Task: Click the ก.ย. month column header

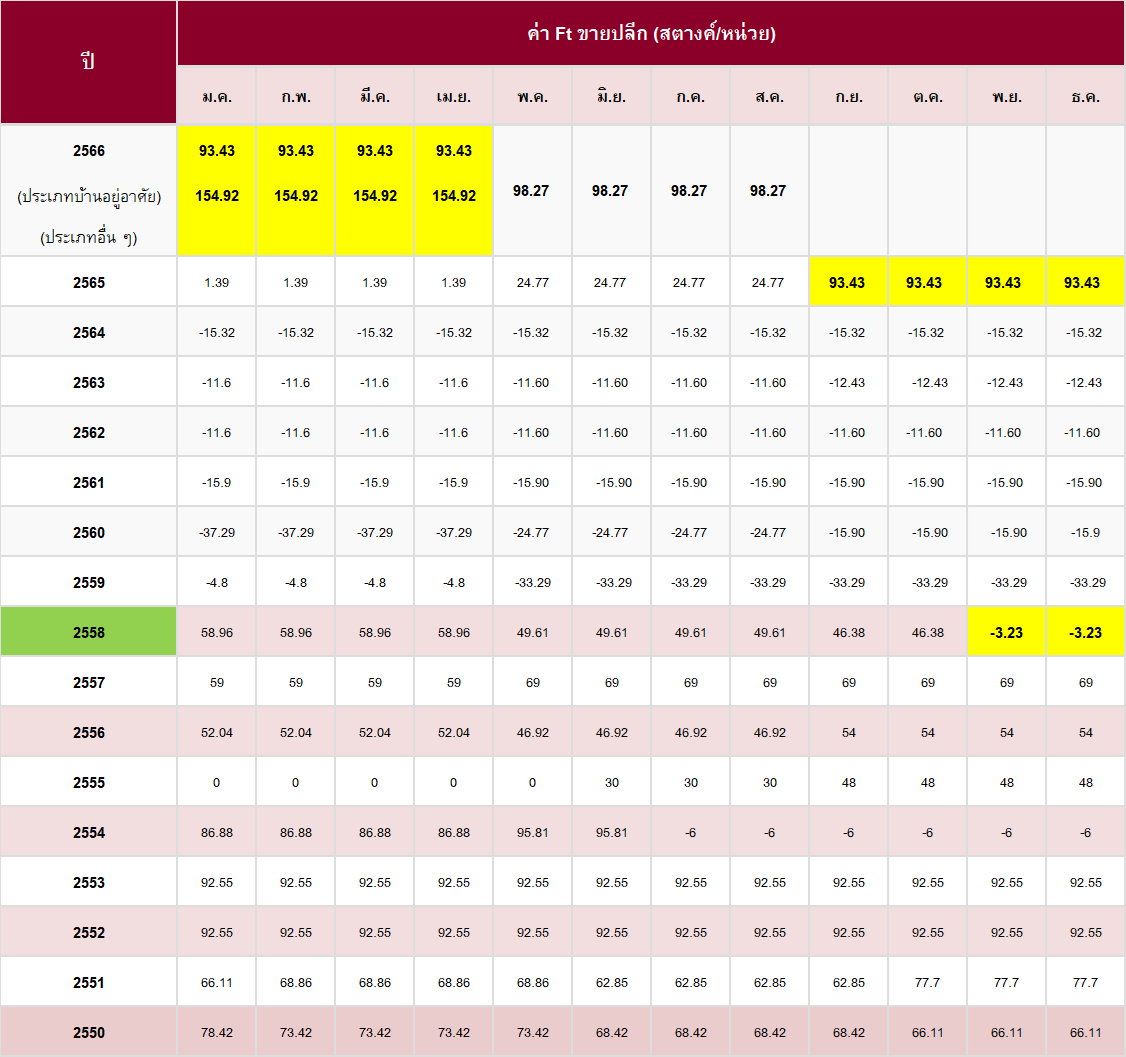Action: coord(848,97)
